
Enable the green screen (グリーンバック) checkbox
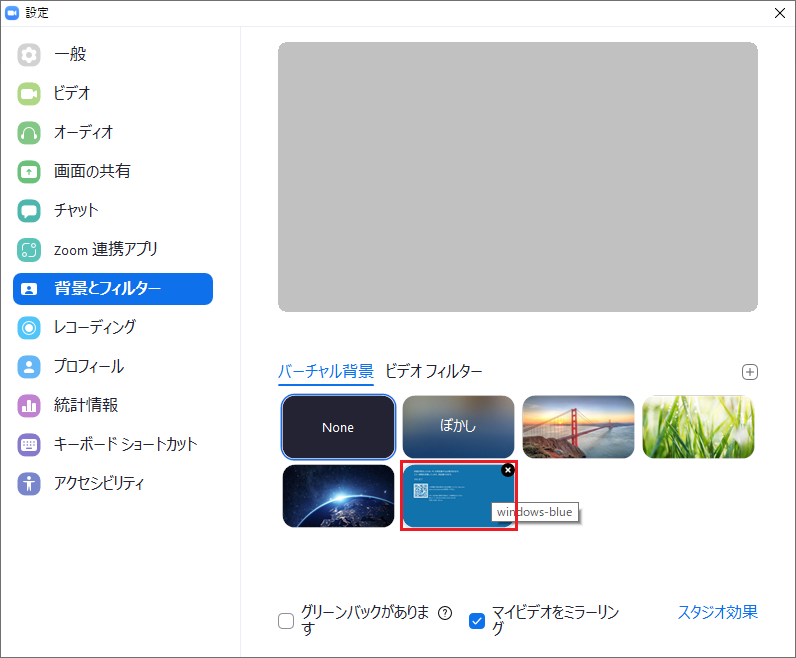(286, 621)
